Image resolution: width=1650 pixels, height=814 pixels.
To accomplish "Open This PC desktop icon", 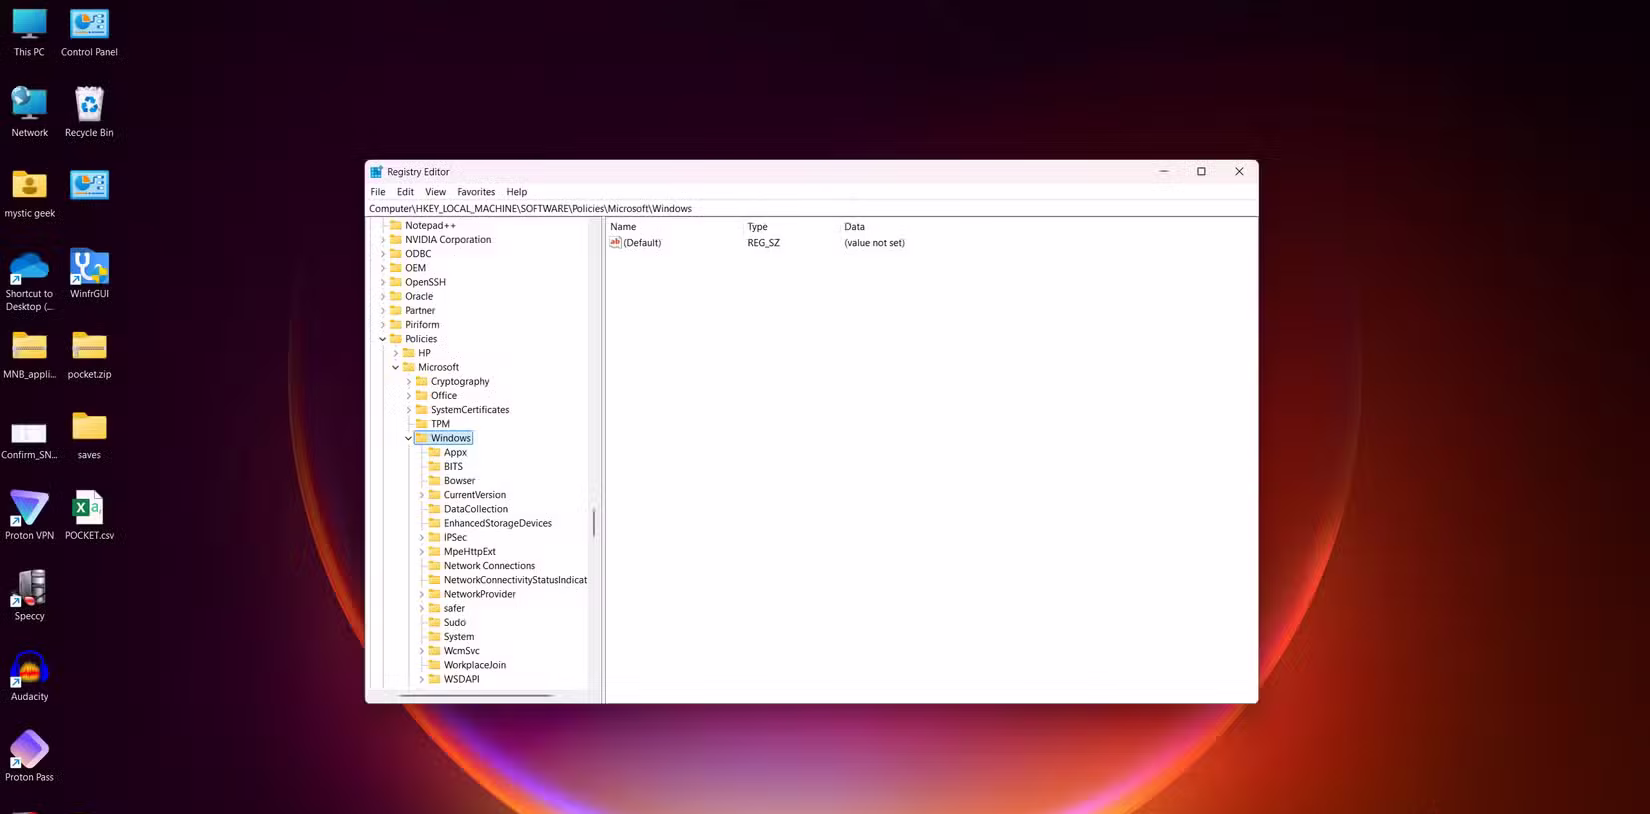I will pos(29,32).
